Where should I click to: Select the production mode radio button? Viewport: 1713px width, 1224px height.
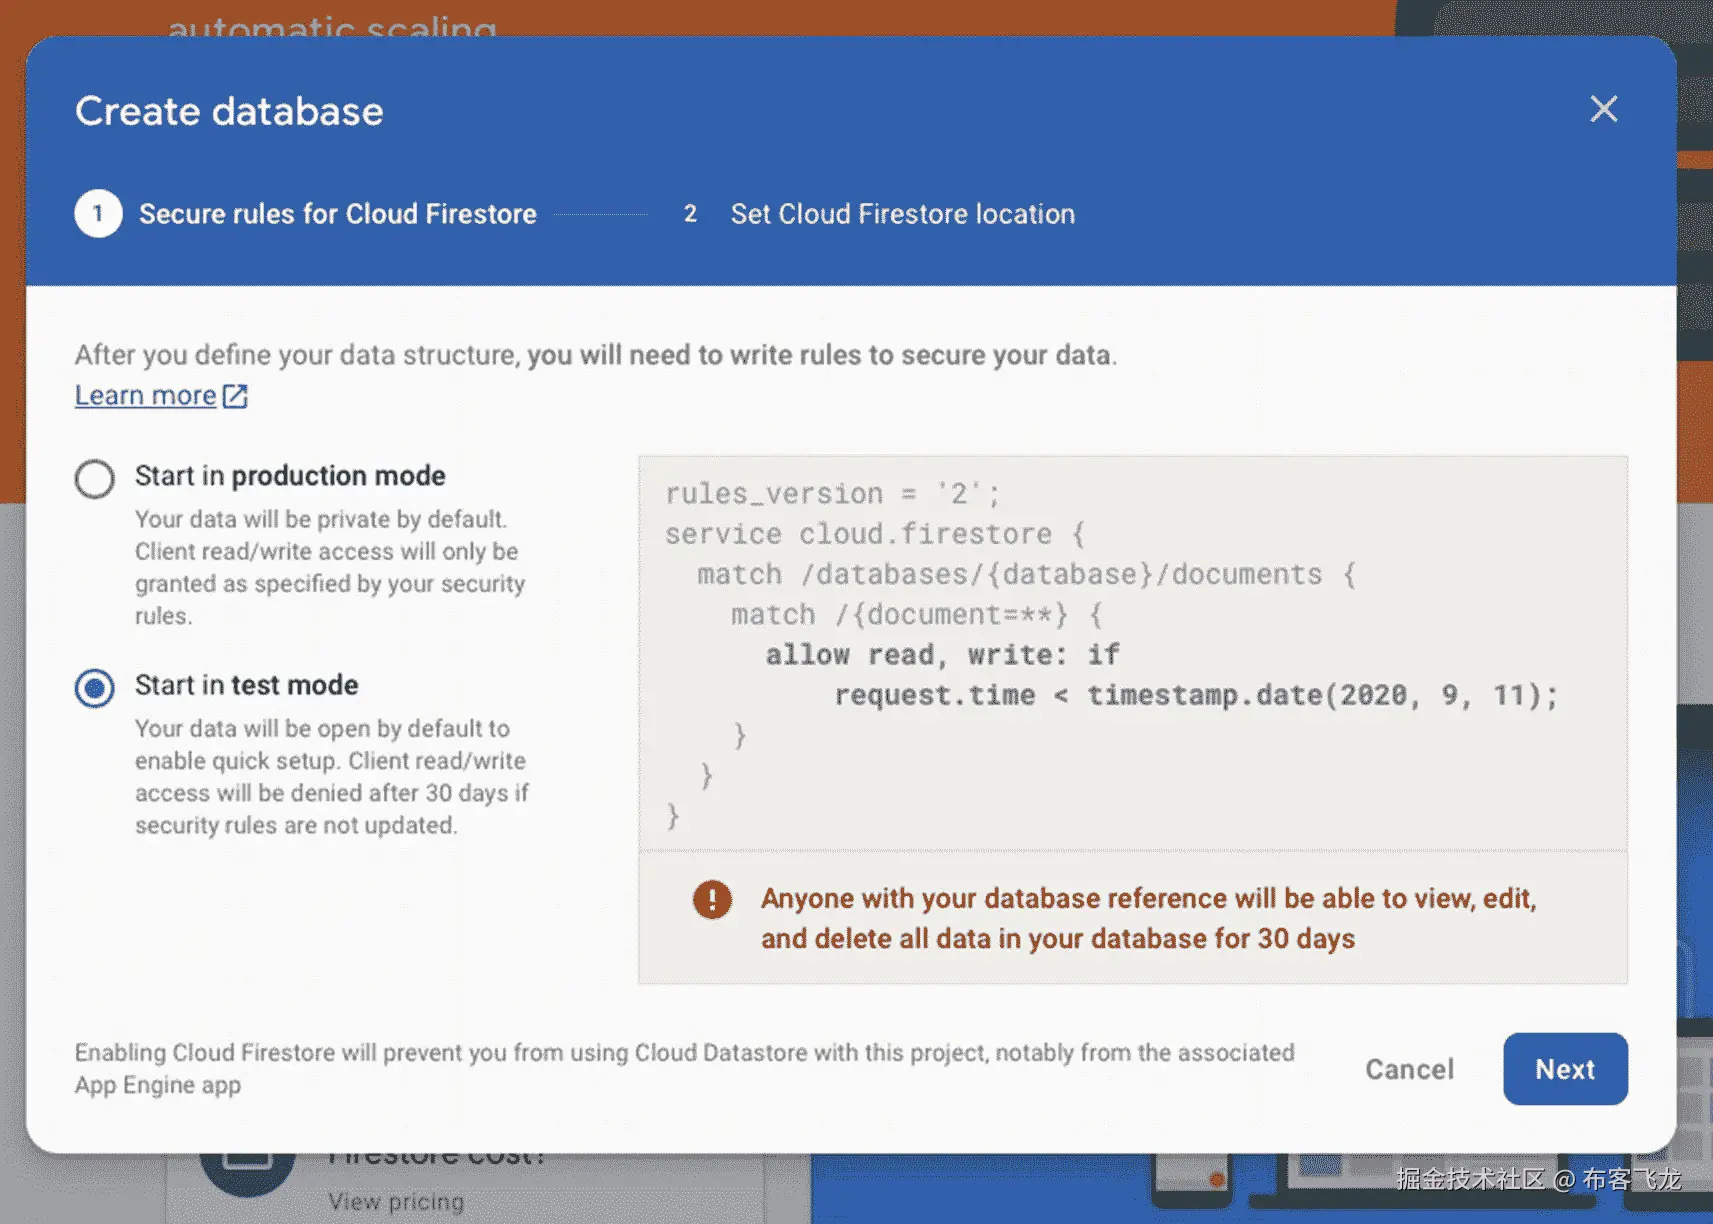[95, 478]
